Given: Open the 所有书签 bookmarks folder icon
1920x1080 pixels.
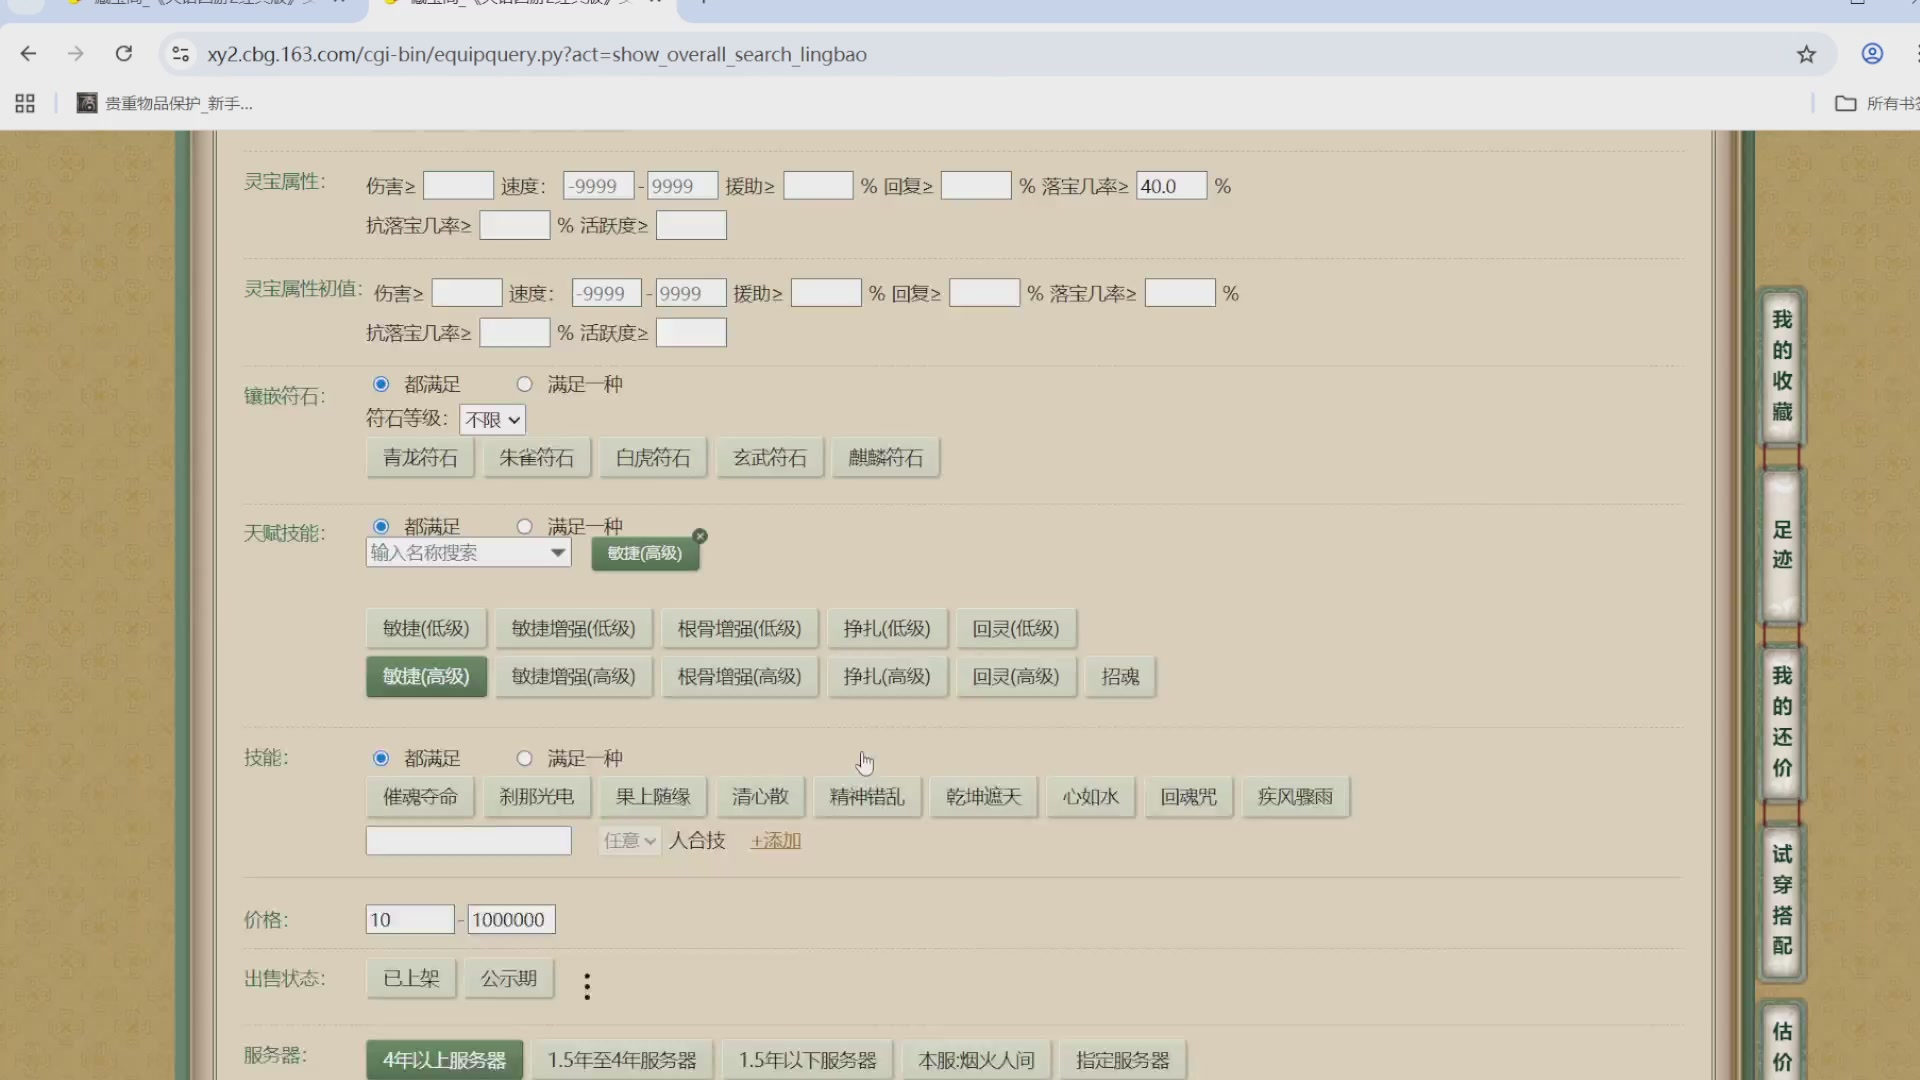Looking at the screenshot, I should tap(1845, 103).
